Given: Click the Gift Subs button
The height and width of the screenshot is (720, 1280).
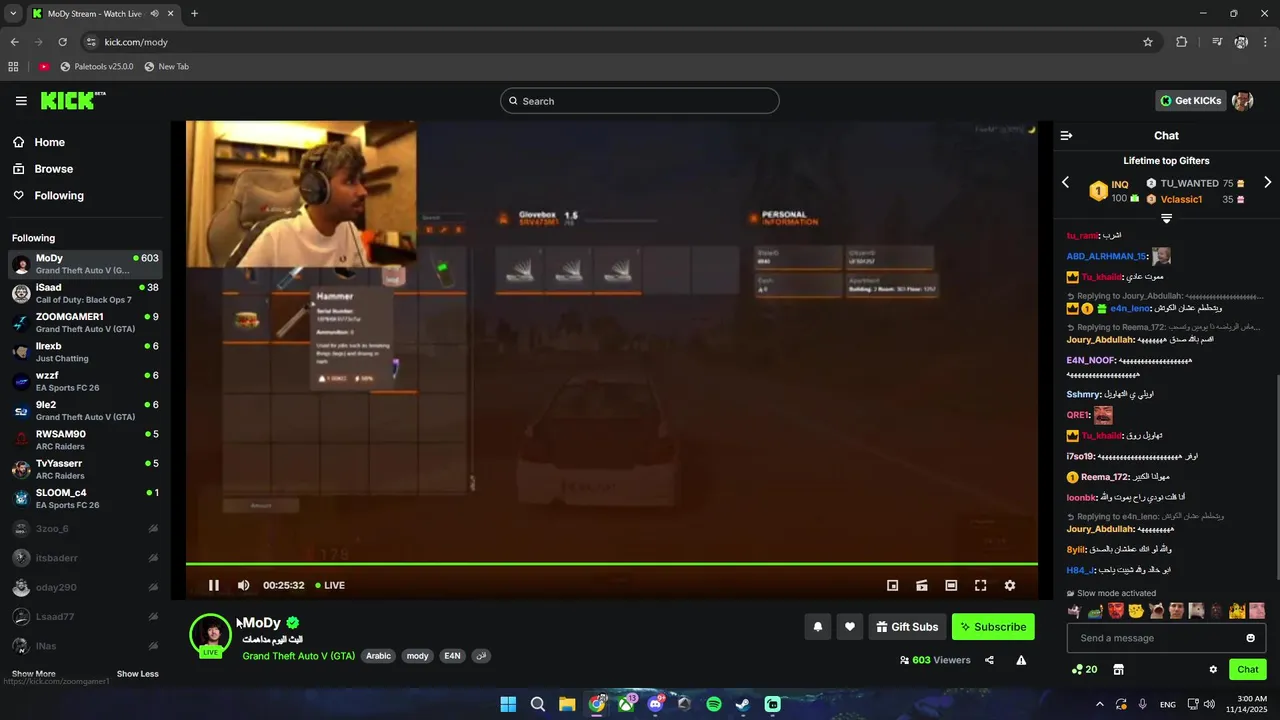Looking at the screenshot, I should (907, 627).
